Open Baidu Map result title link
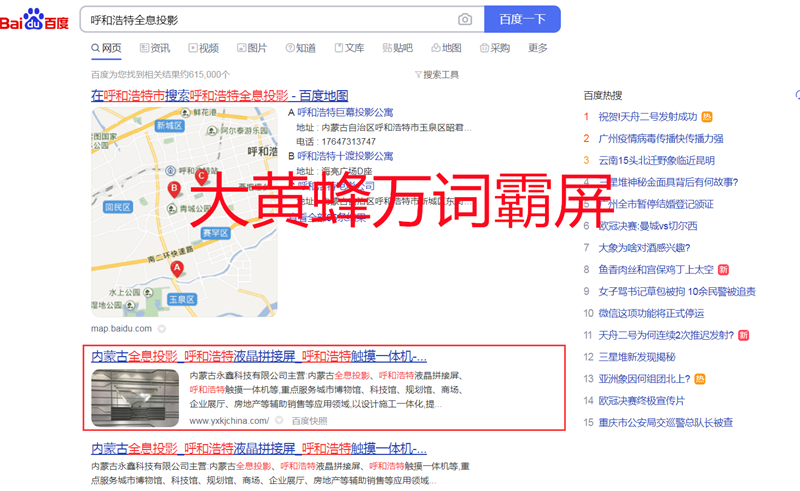Viewport: 800px width, 491px height. click(x=219, y=95)
